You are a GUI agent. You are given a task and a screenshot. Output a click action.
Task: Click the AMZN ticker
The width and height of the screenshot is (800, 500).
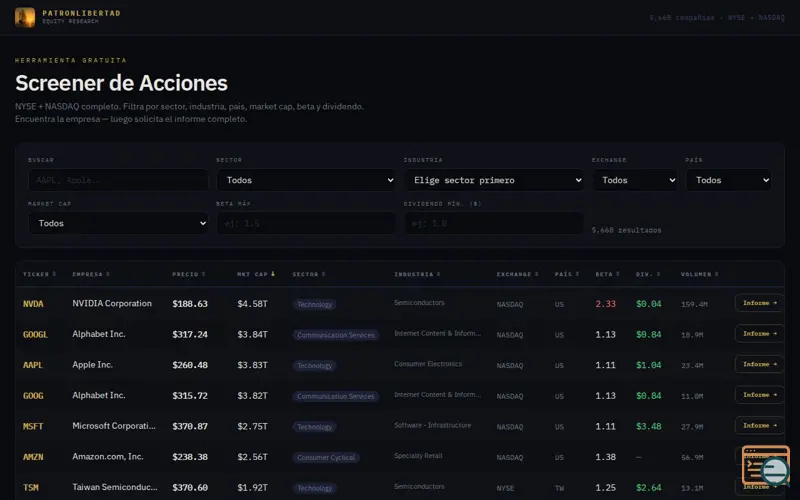pos(33,457)
